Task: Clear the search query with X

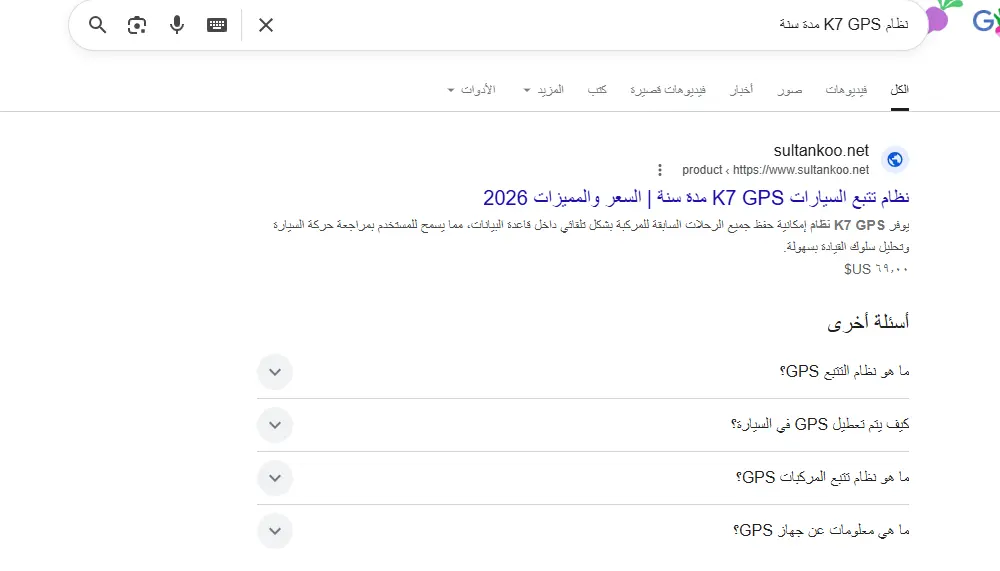Action: 266,25
